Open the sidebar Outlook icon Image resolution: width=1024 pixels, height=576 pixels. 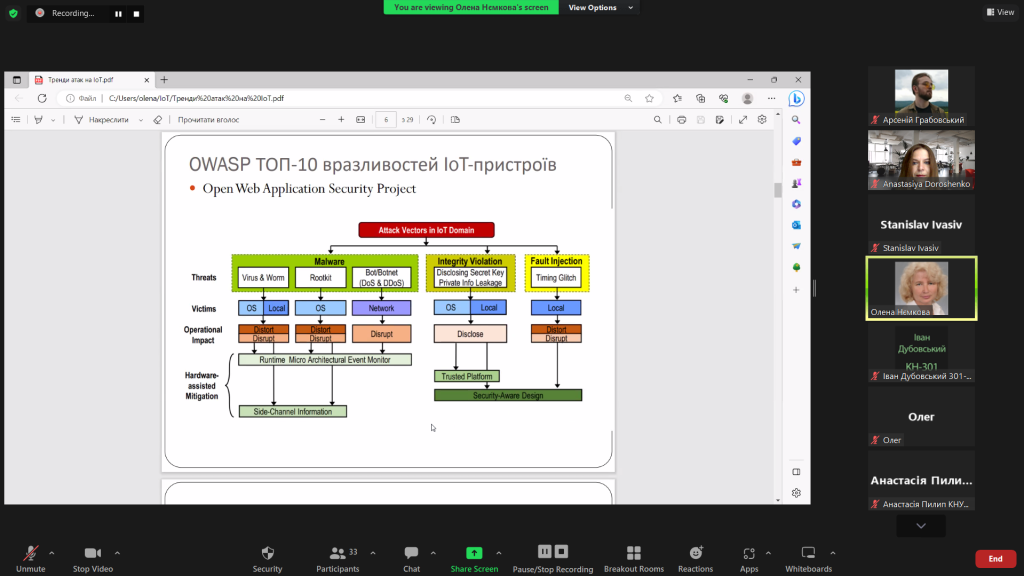click(796, 225)
